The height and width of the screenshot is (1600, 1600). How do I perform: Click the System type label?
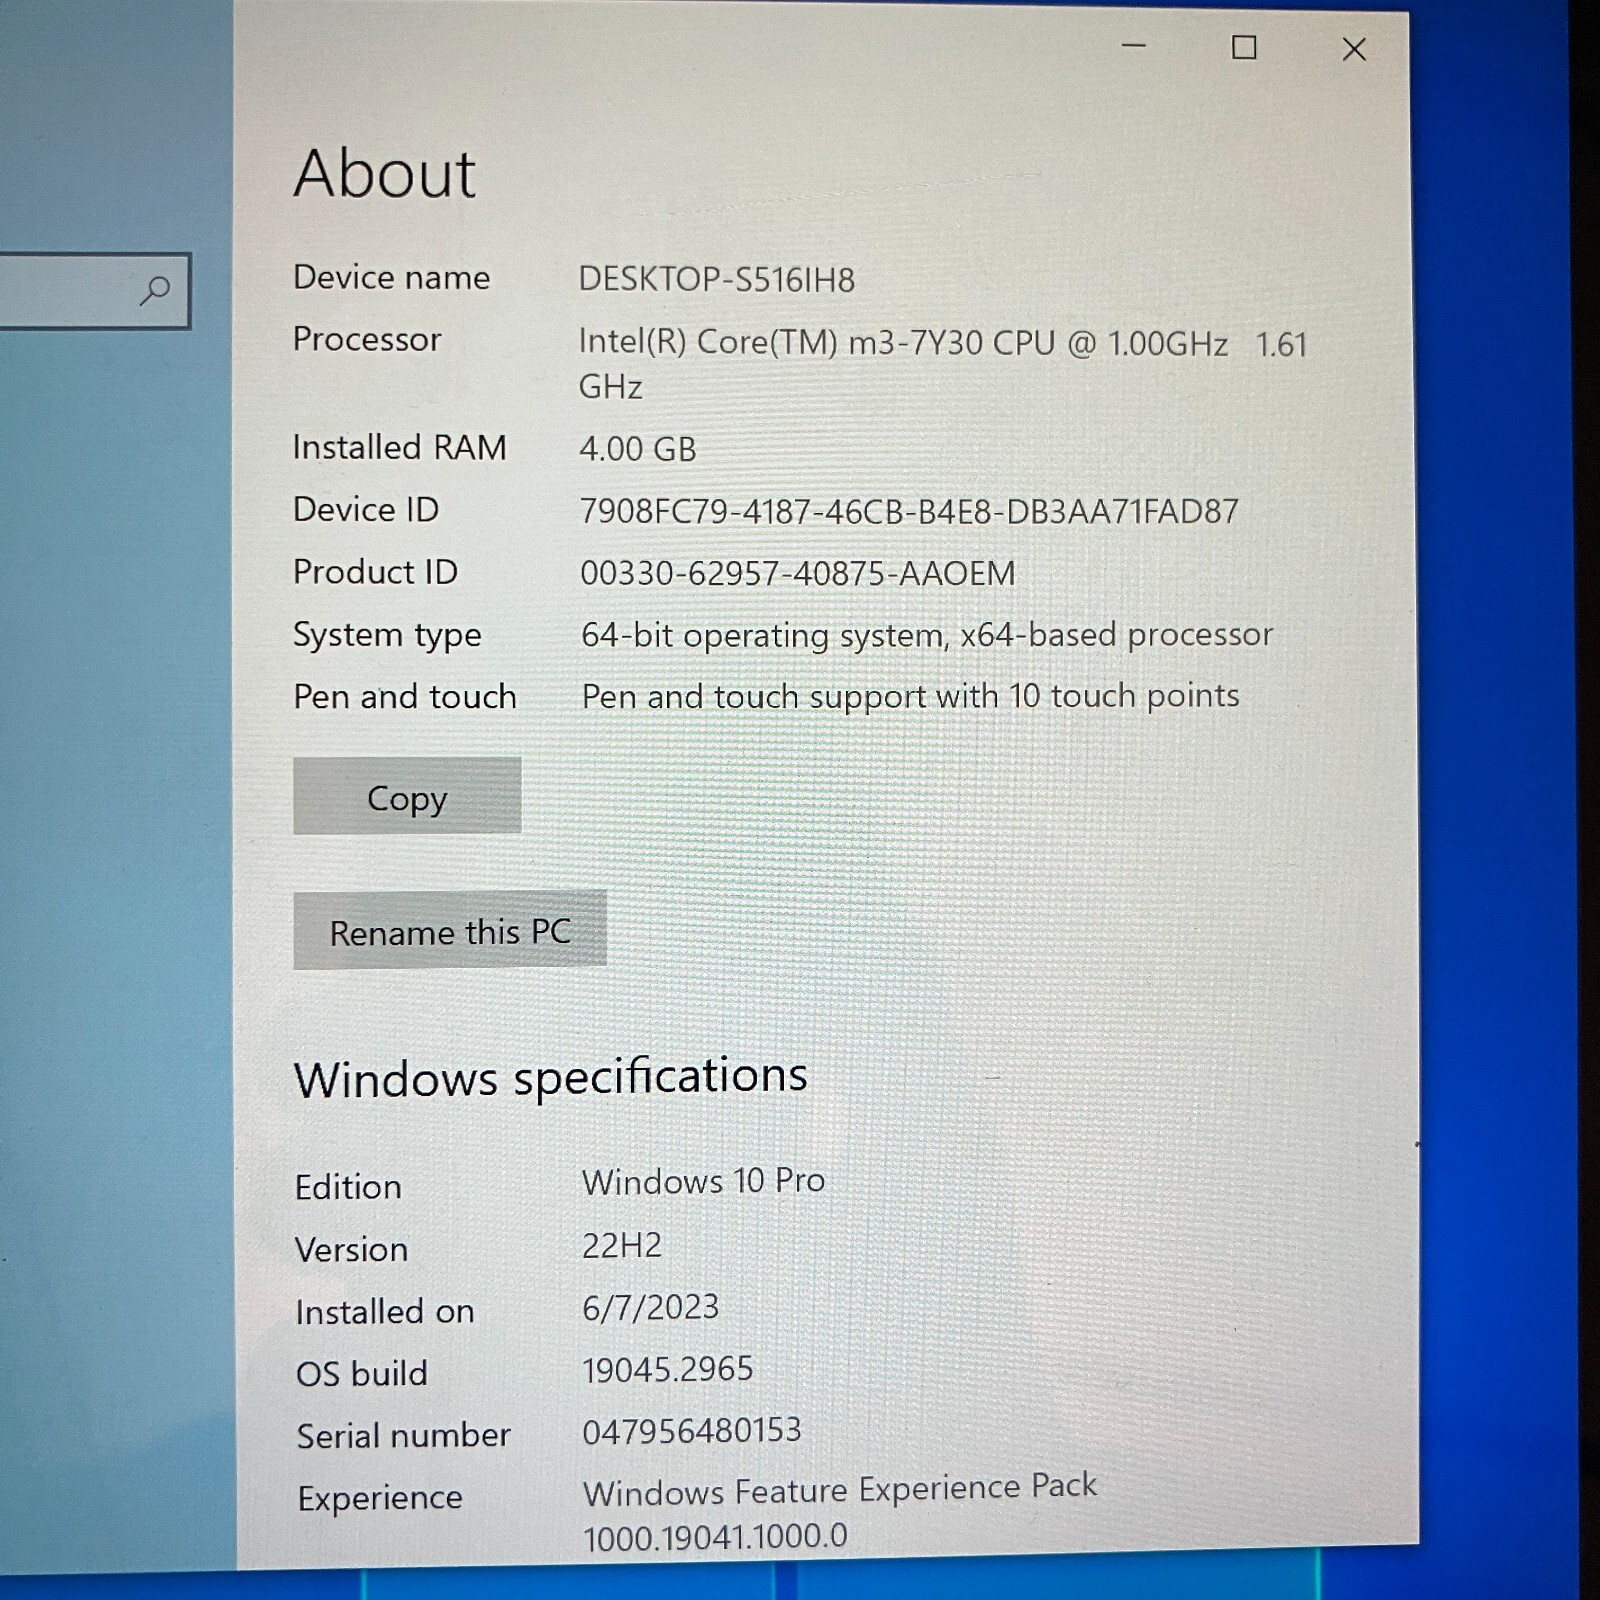(x=387, y=636)
